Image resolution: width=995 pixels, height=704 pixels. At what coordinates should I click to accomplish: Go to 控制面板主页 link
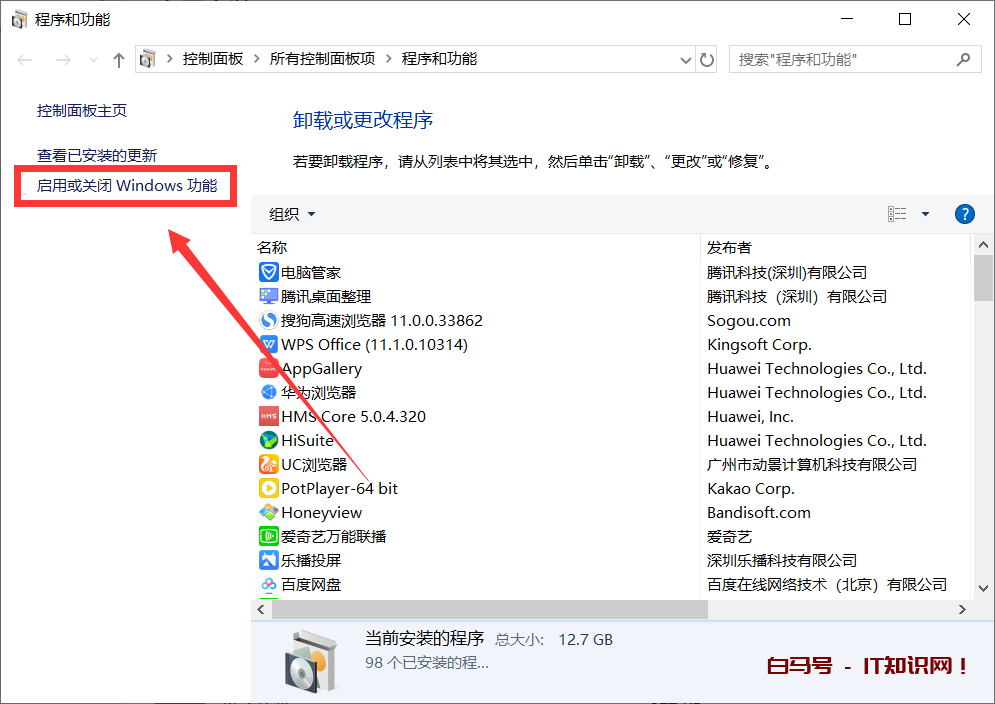pos(82,110)
